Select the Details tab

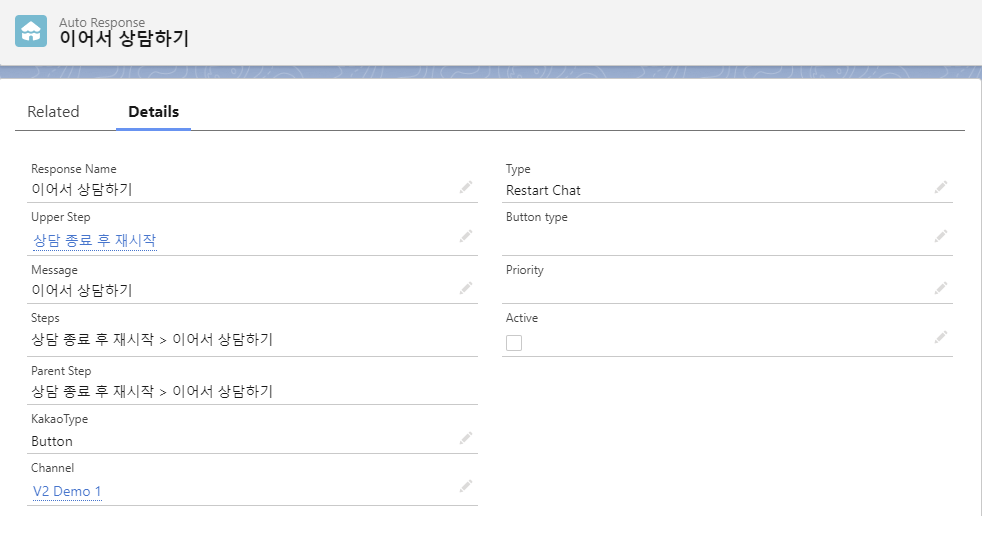(x=153, y=112)
